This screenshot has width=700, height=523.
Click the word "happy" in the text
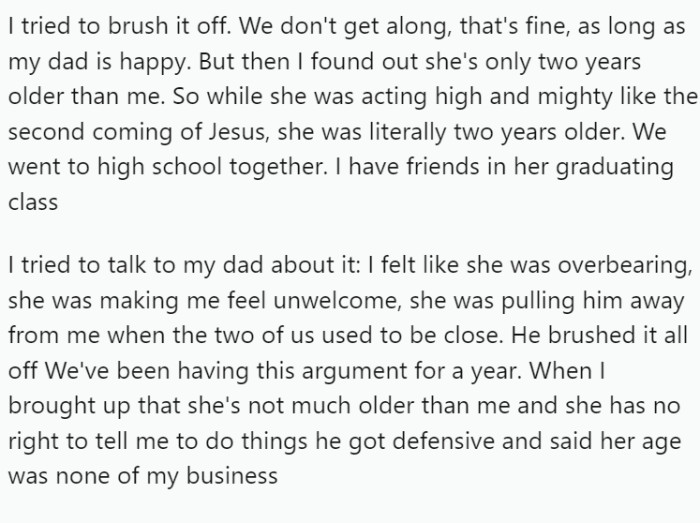click(x=160, y=61)
